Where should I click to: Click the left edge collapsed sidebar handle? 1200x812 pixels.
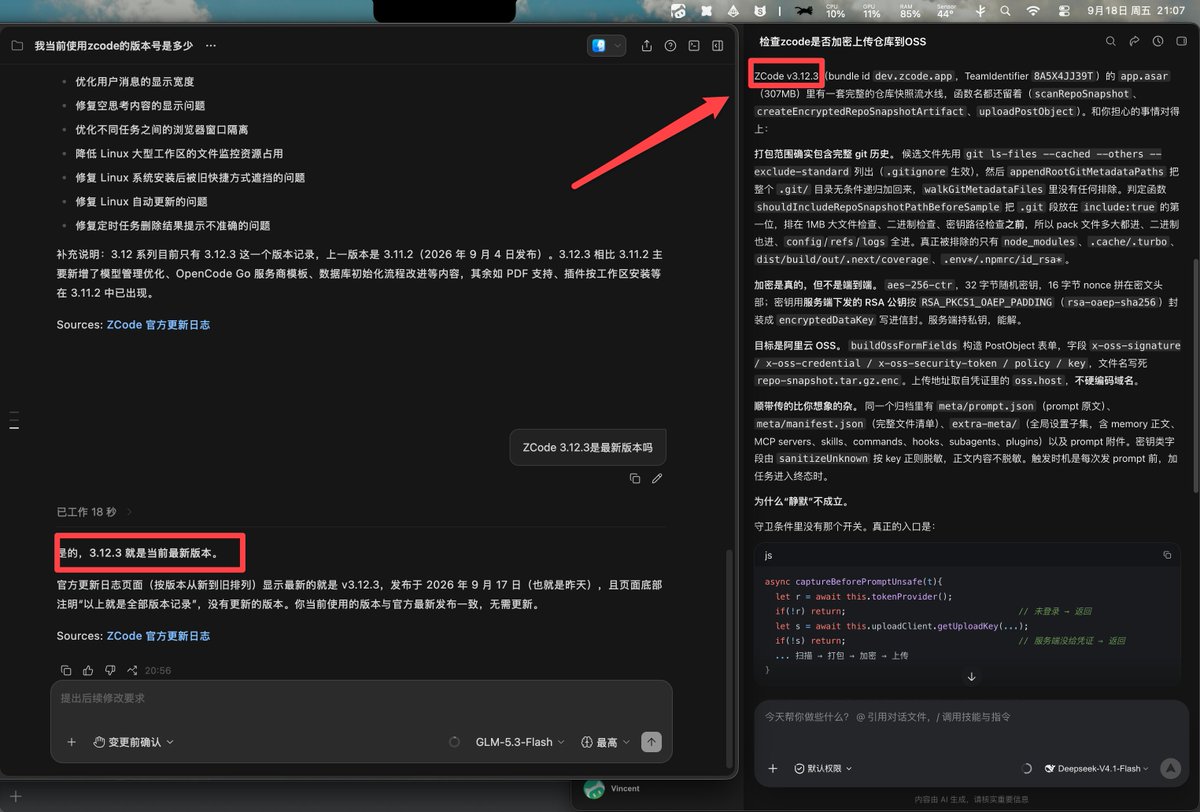[14, 420]
